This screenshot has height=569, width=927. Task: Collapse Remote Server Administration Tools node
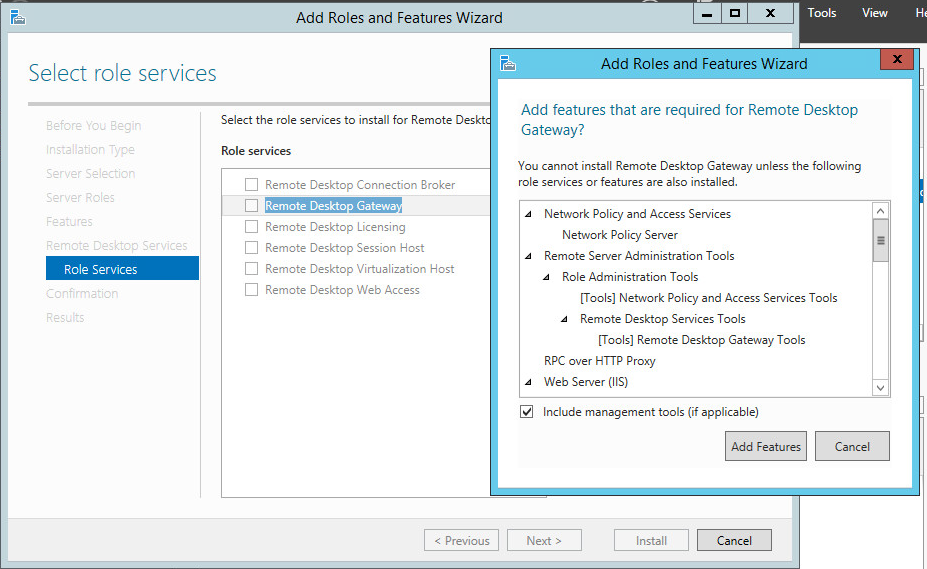click(528, 256)
